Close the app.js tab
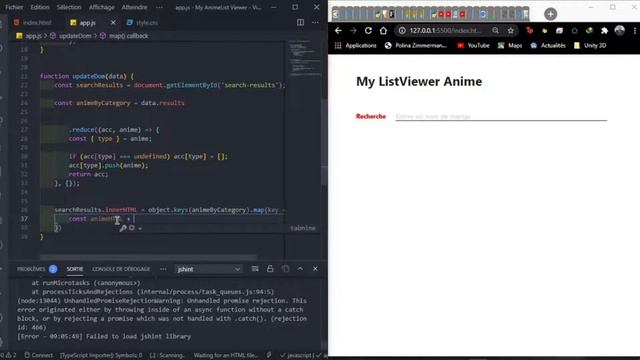The width and height of the screenshot is (640, 360). (113, 23)
